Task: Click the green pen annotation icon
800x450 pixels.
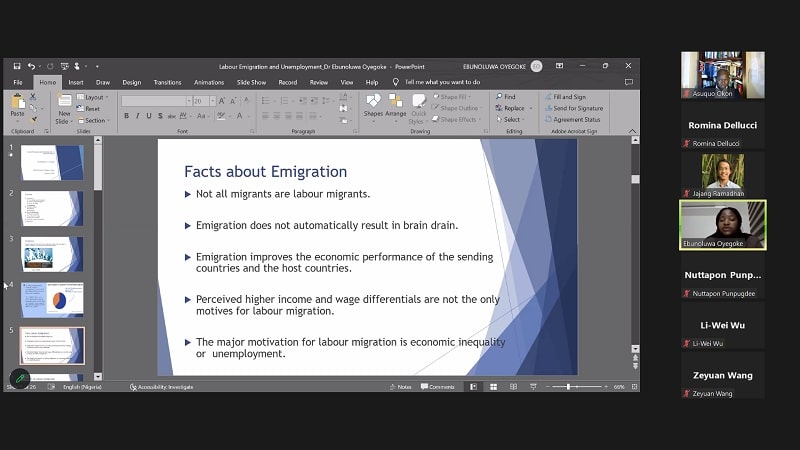Action: point(19,378)
